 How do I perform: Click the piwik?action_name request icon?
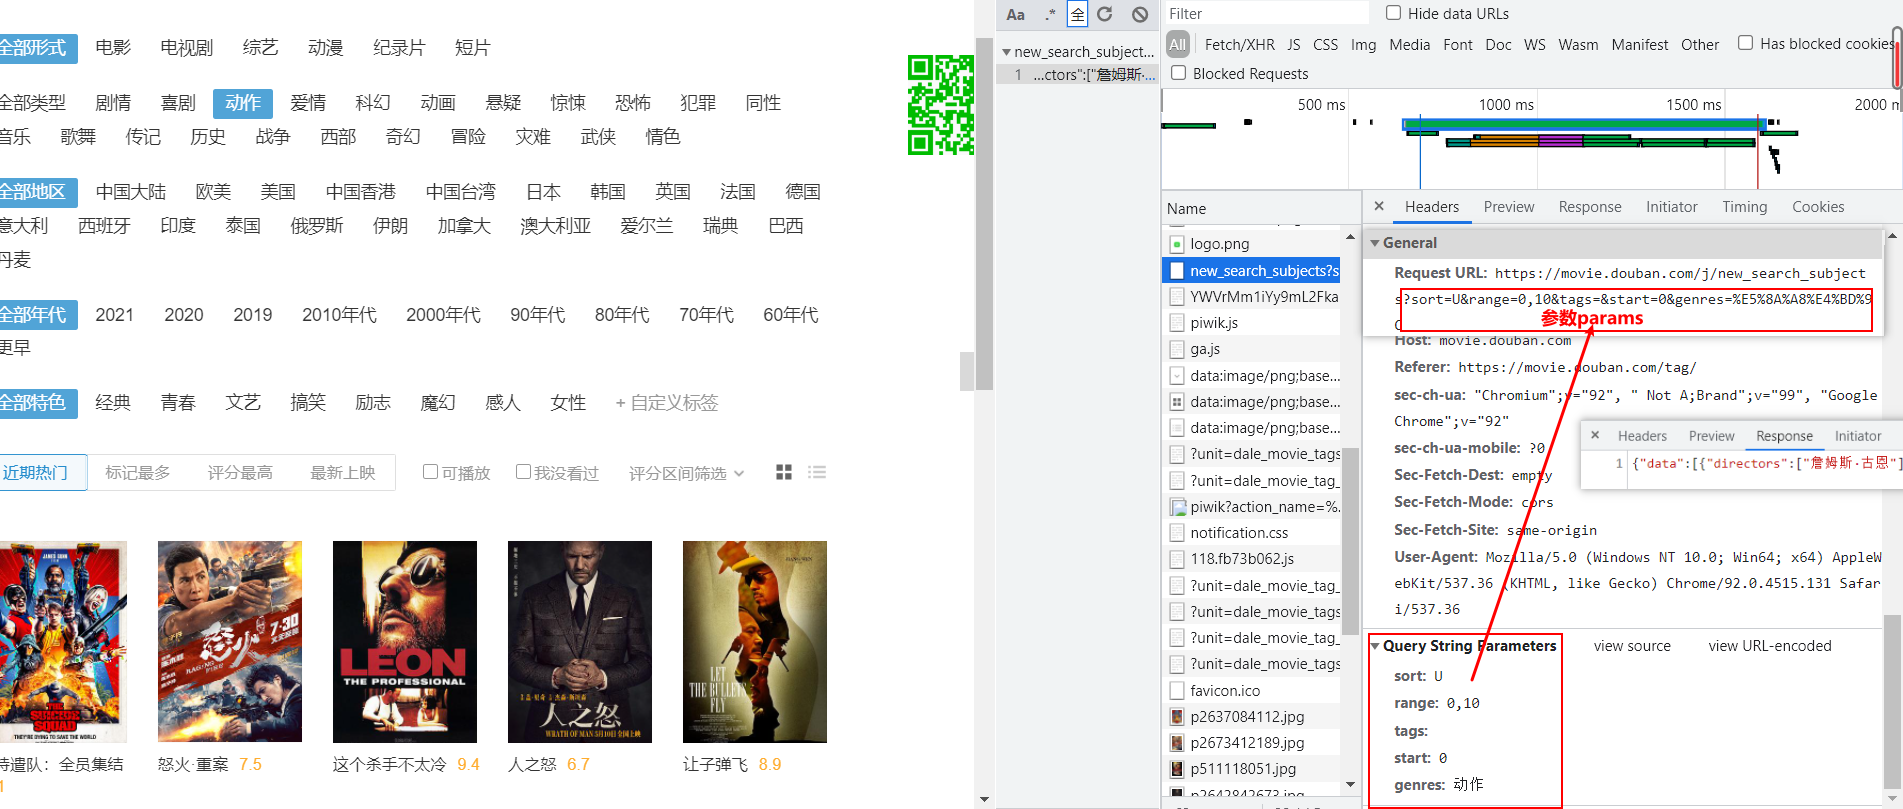tap(1177, 507)
